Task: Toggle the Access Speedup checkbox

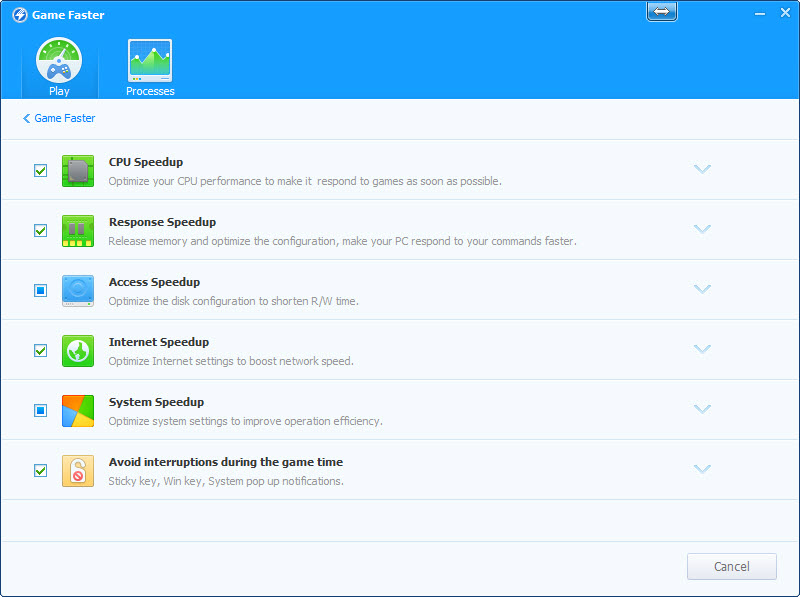Action: click(x=41, y=291)
